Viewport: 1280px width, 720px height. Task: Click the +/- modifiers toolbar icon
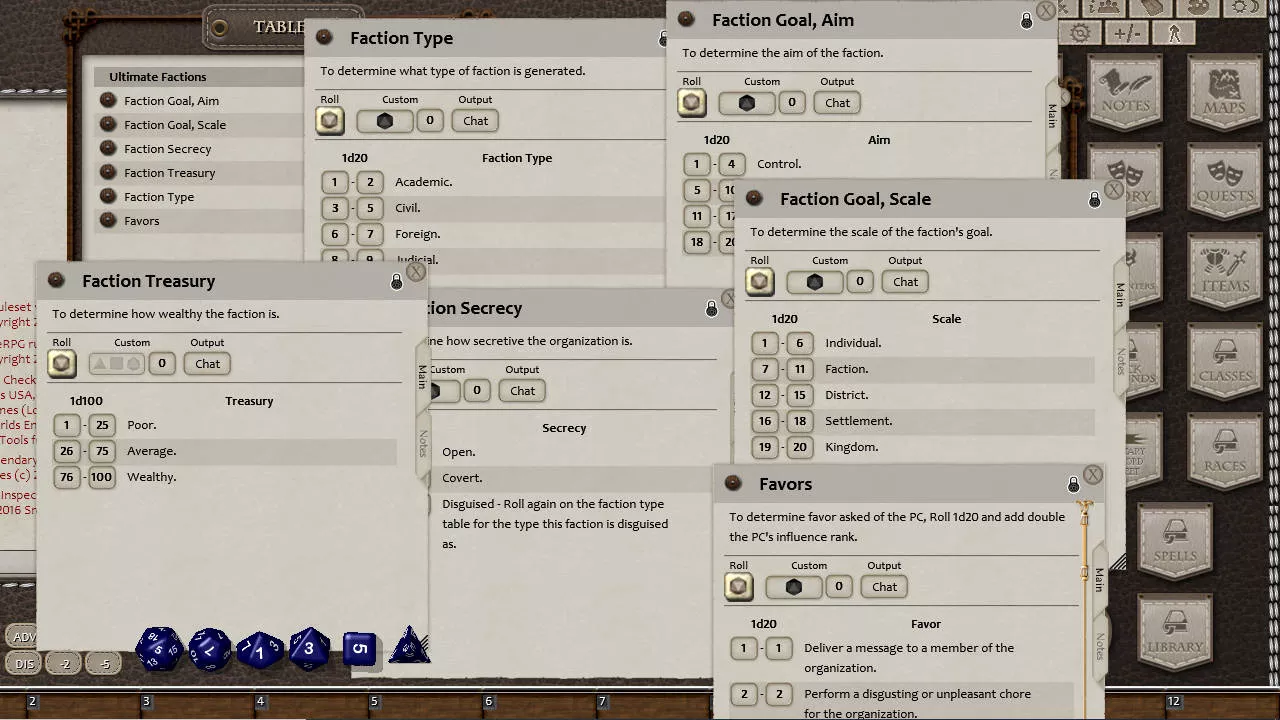coord(1127,33)
